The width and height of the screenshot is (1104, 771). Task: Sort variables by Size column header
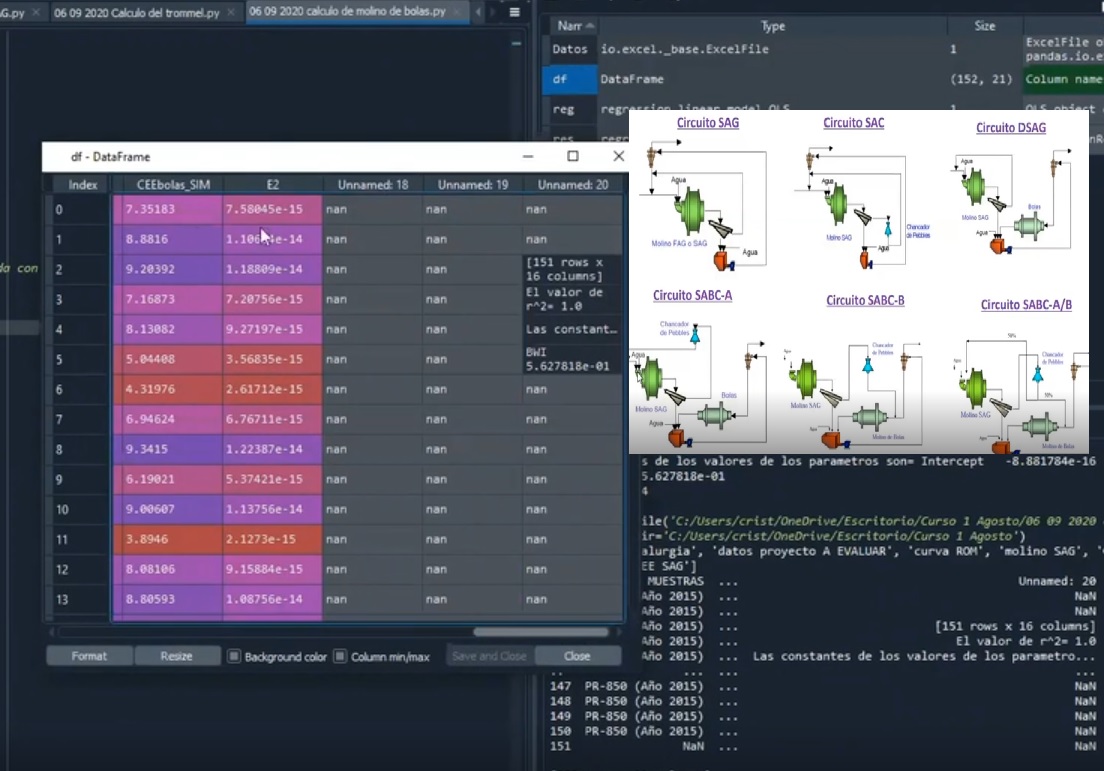(984, 26)
